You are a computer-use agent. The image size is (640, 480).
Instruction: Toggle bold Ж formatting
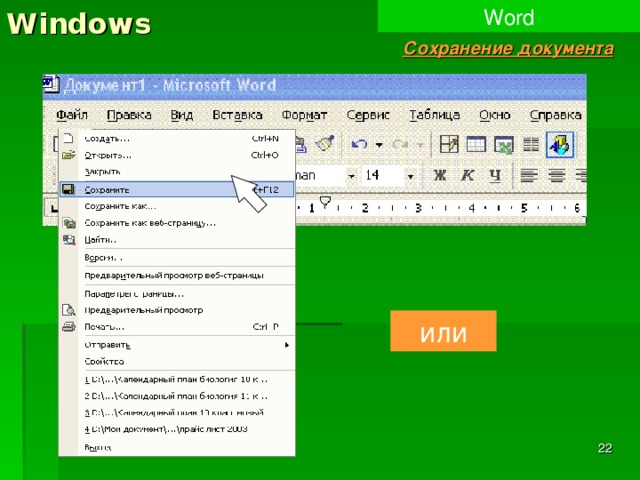pos(440,176)
